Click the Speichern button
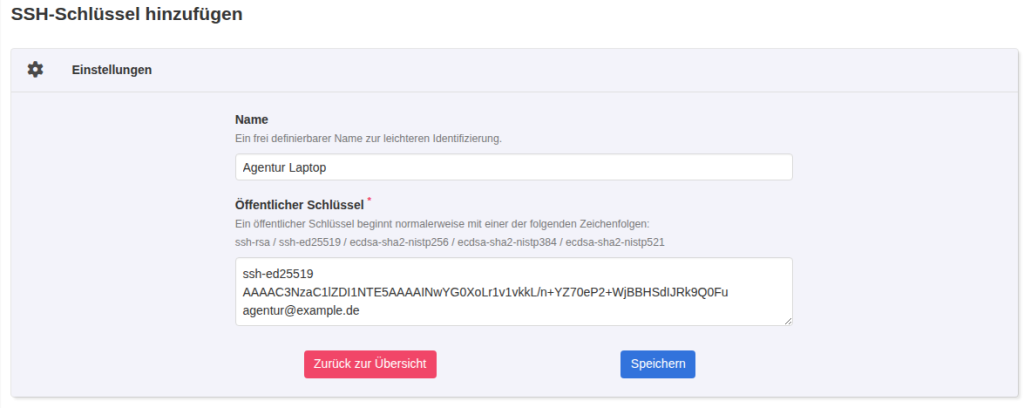The height and width of the screenshot is (408, 1024). point(658,364)
